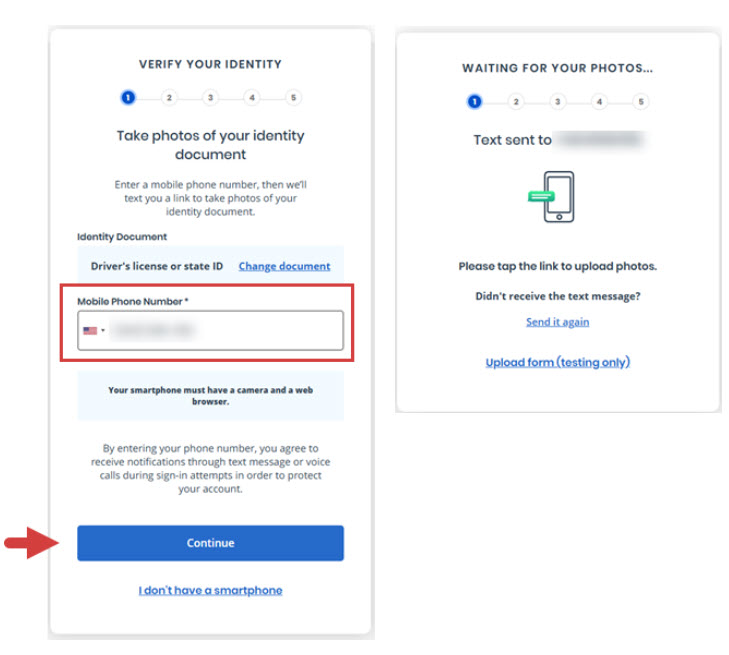Click the red arrow pointing to Continue
The width and height of the screenshot is (729, 655).
(x=30, y=543)
